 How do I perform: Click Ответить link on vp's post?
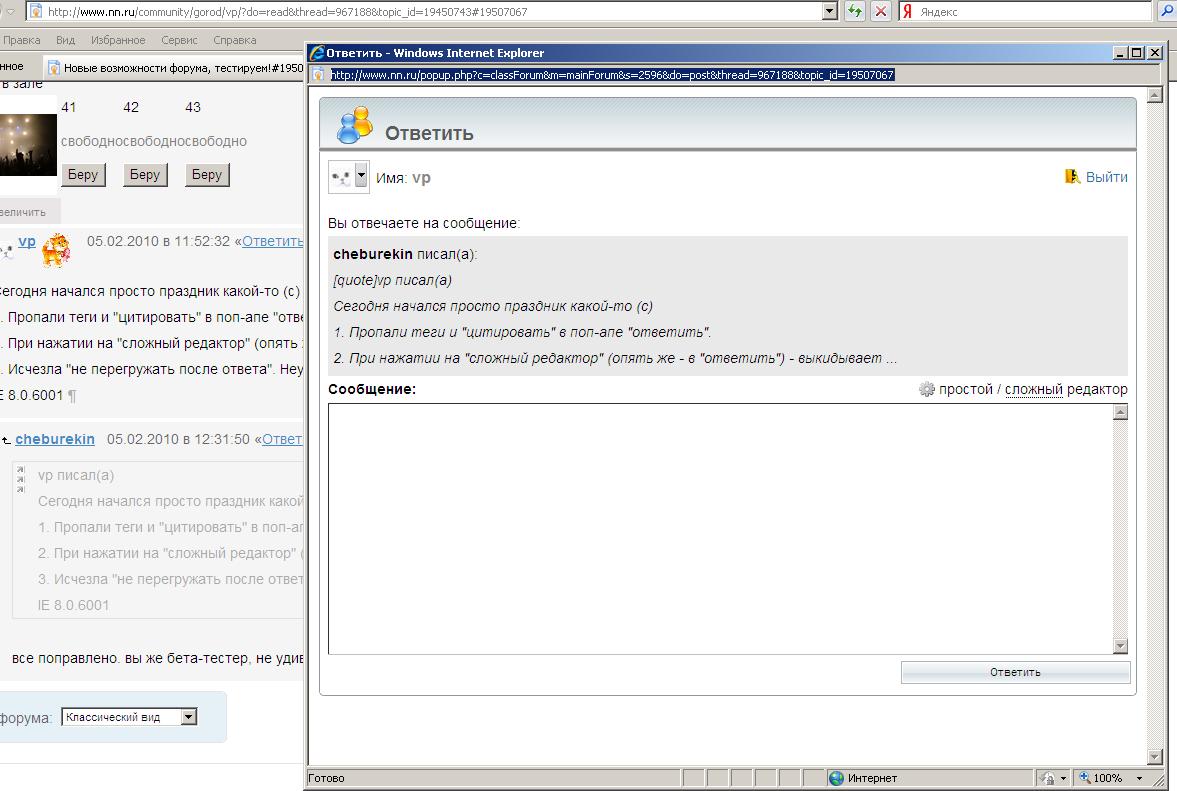[x=272, y=242]
